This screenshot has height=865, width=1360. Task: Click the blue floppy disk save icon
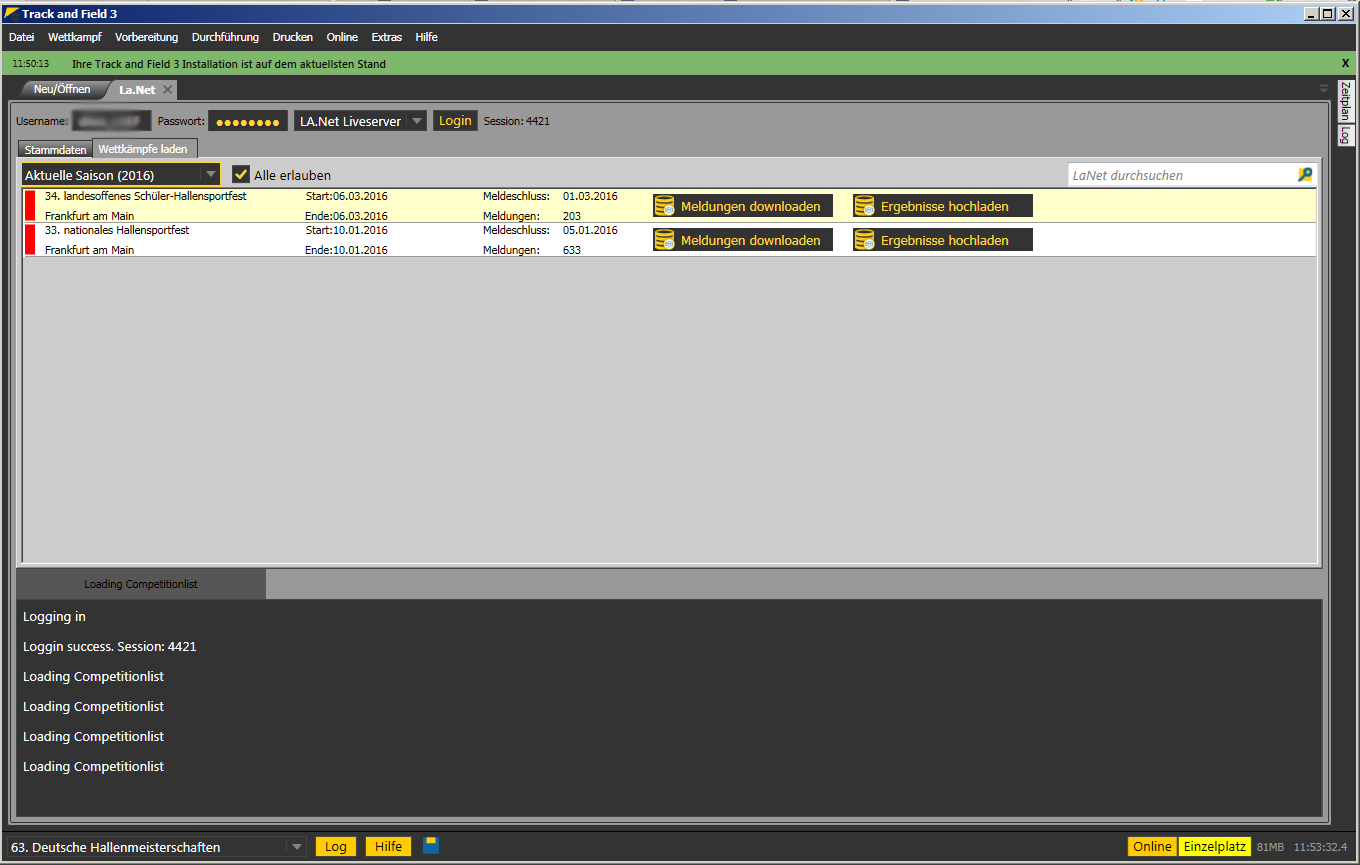[431, 845]
